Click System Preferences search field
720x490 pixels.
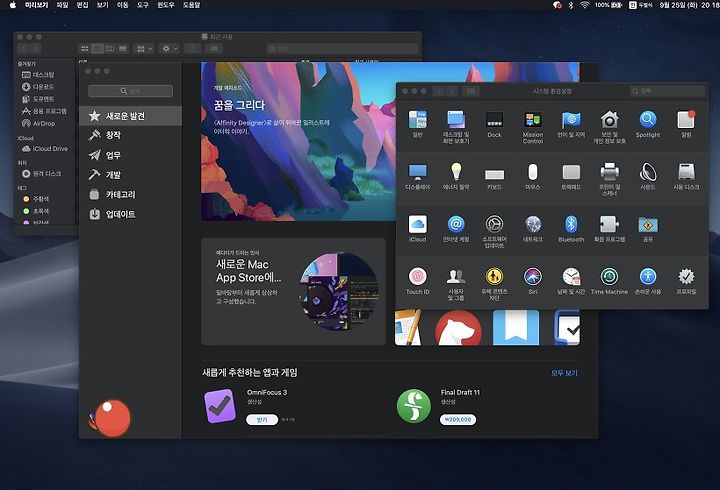pyautogui.click(x=667, y=91)
